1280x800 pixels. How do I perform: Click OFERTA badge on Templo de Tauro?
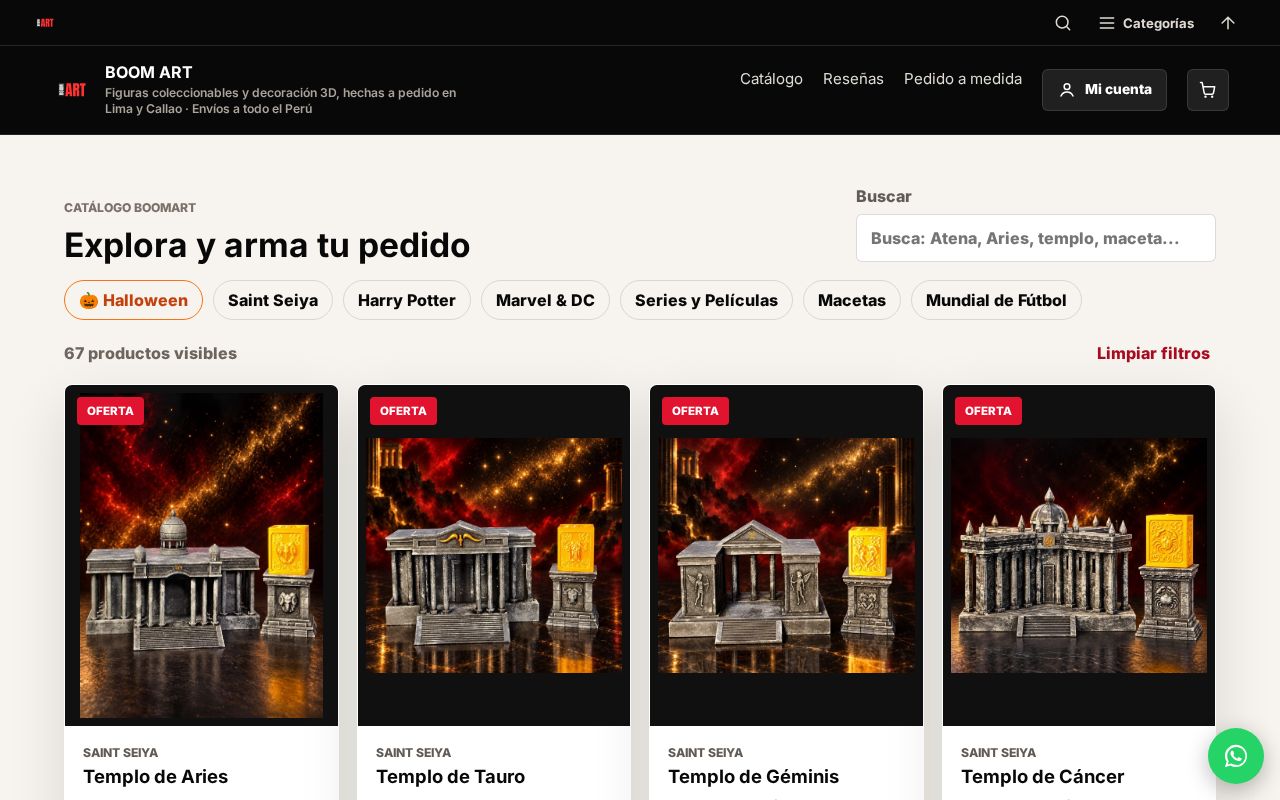pos(403,411)
